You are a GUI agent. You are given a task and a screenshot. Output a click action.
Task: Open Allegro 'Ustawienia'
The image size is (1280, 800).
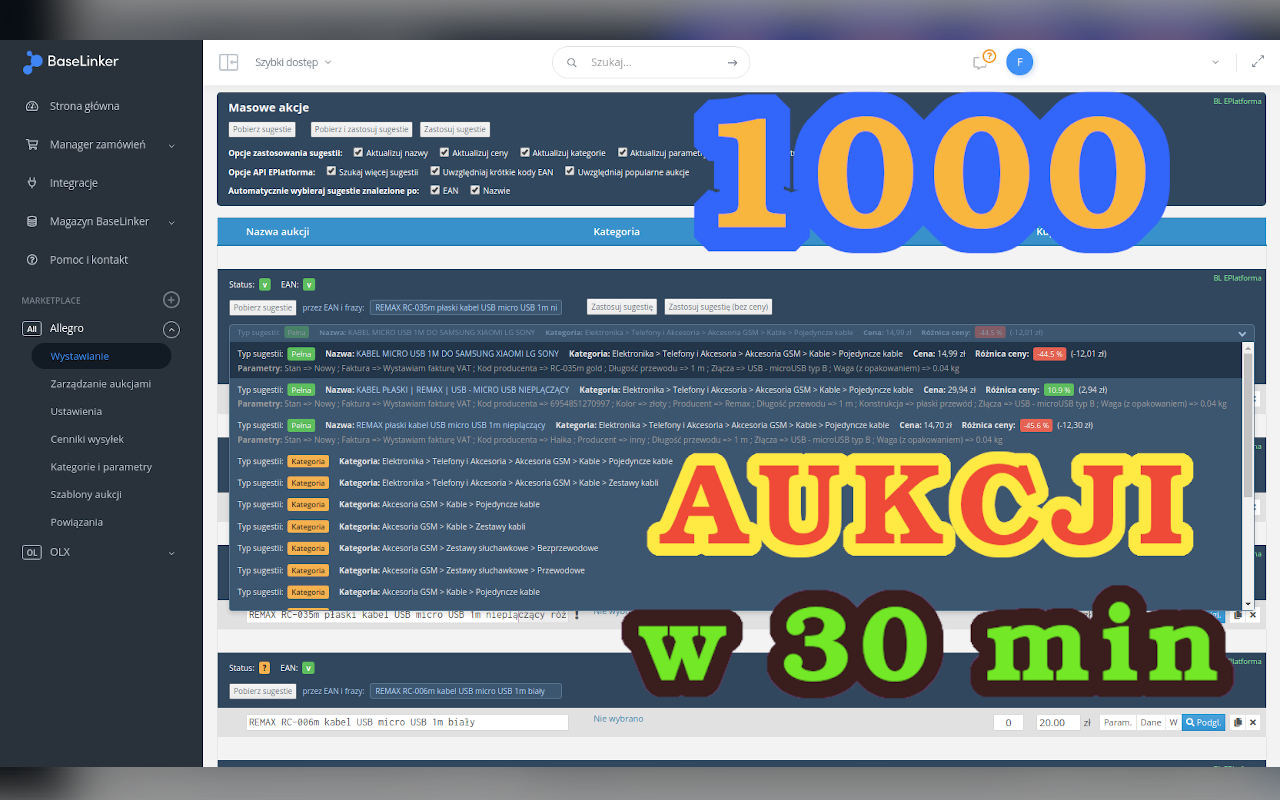click(76, 411)
